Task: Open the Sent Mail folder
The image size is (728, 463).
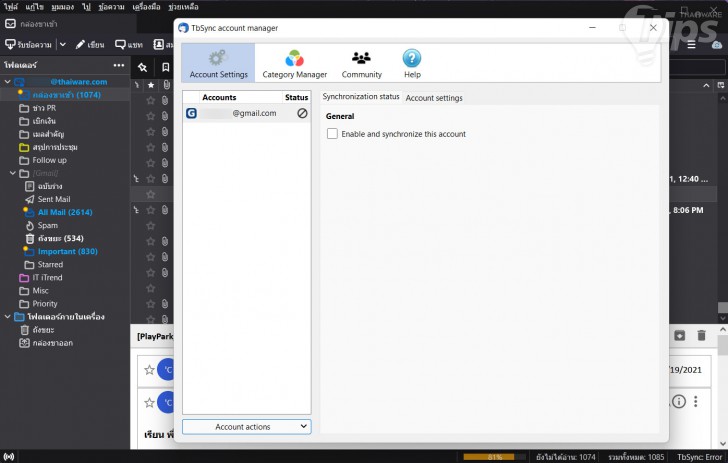Action: point(54,199)
